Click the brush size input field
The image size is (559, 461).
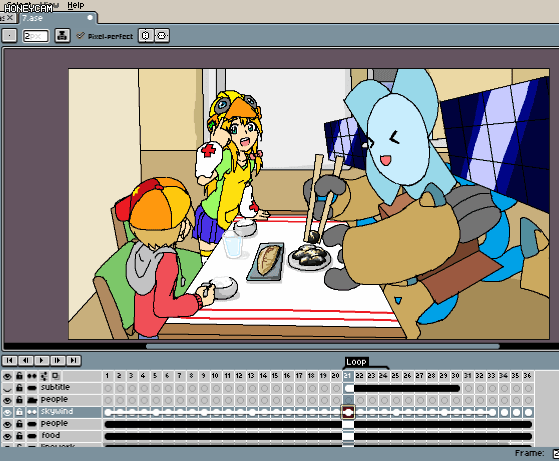pyautogui.click(x=35, y=36)
